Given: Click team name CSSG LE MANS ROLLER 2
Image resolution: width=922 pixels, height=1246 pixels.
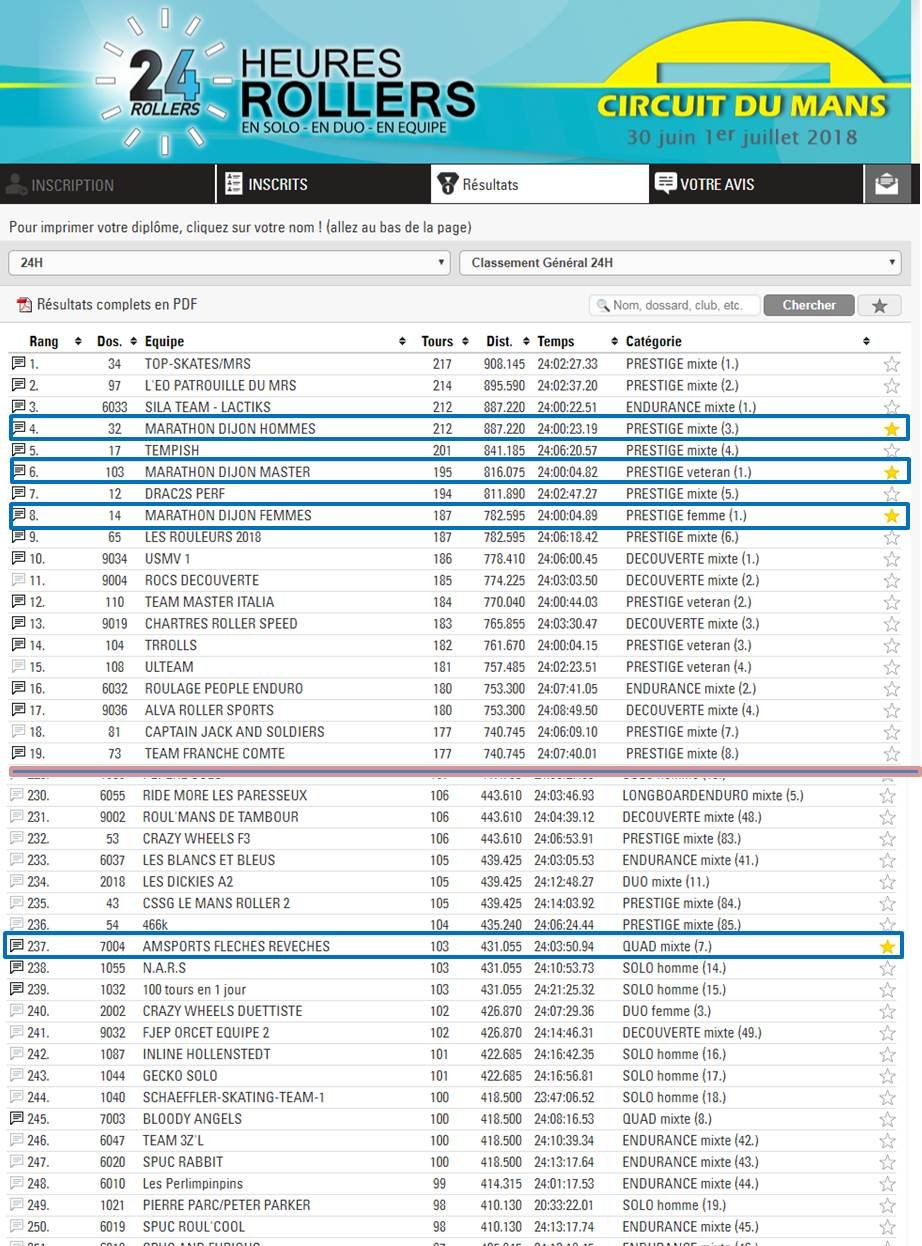Looking at the screenshot, I should (x=217, y=903).
